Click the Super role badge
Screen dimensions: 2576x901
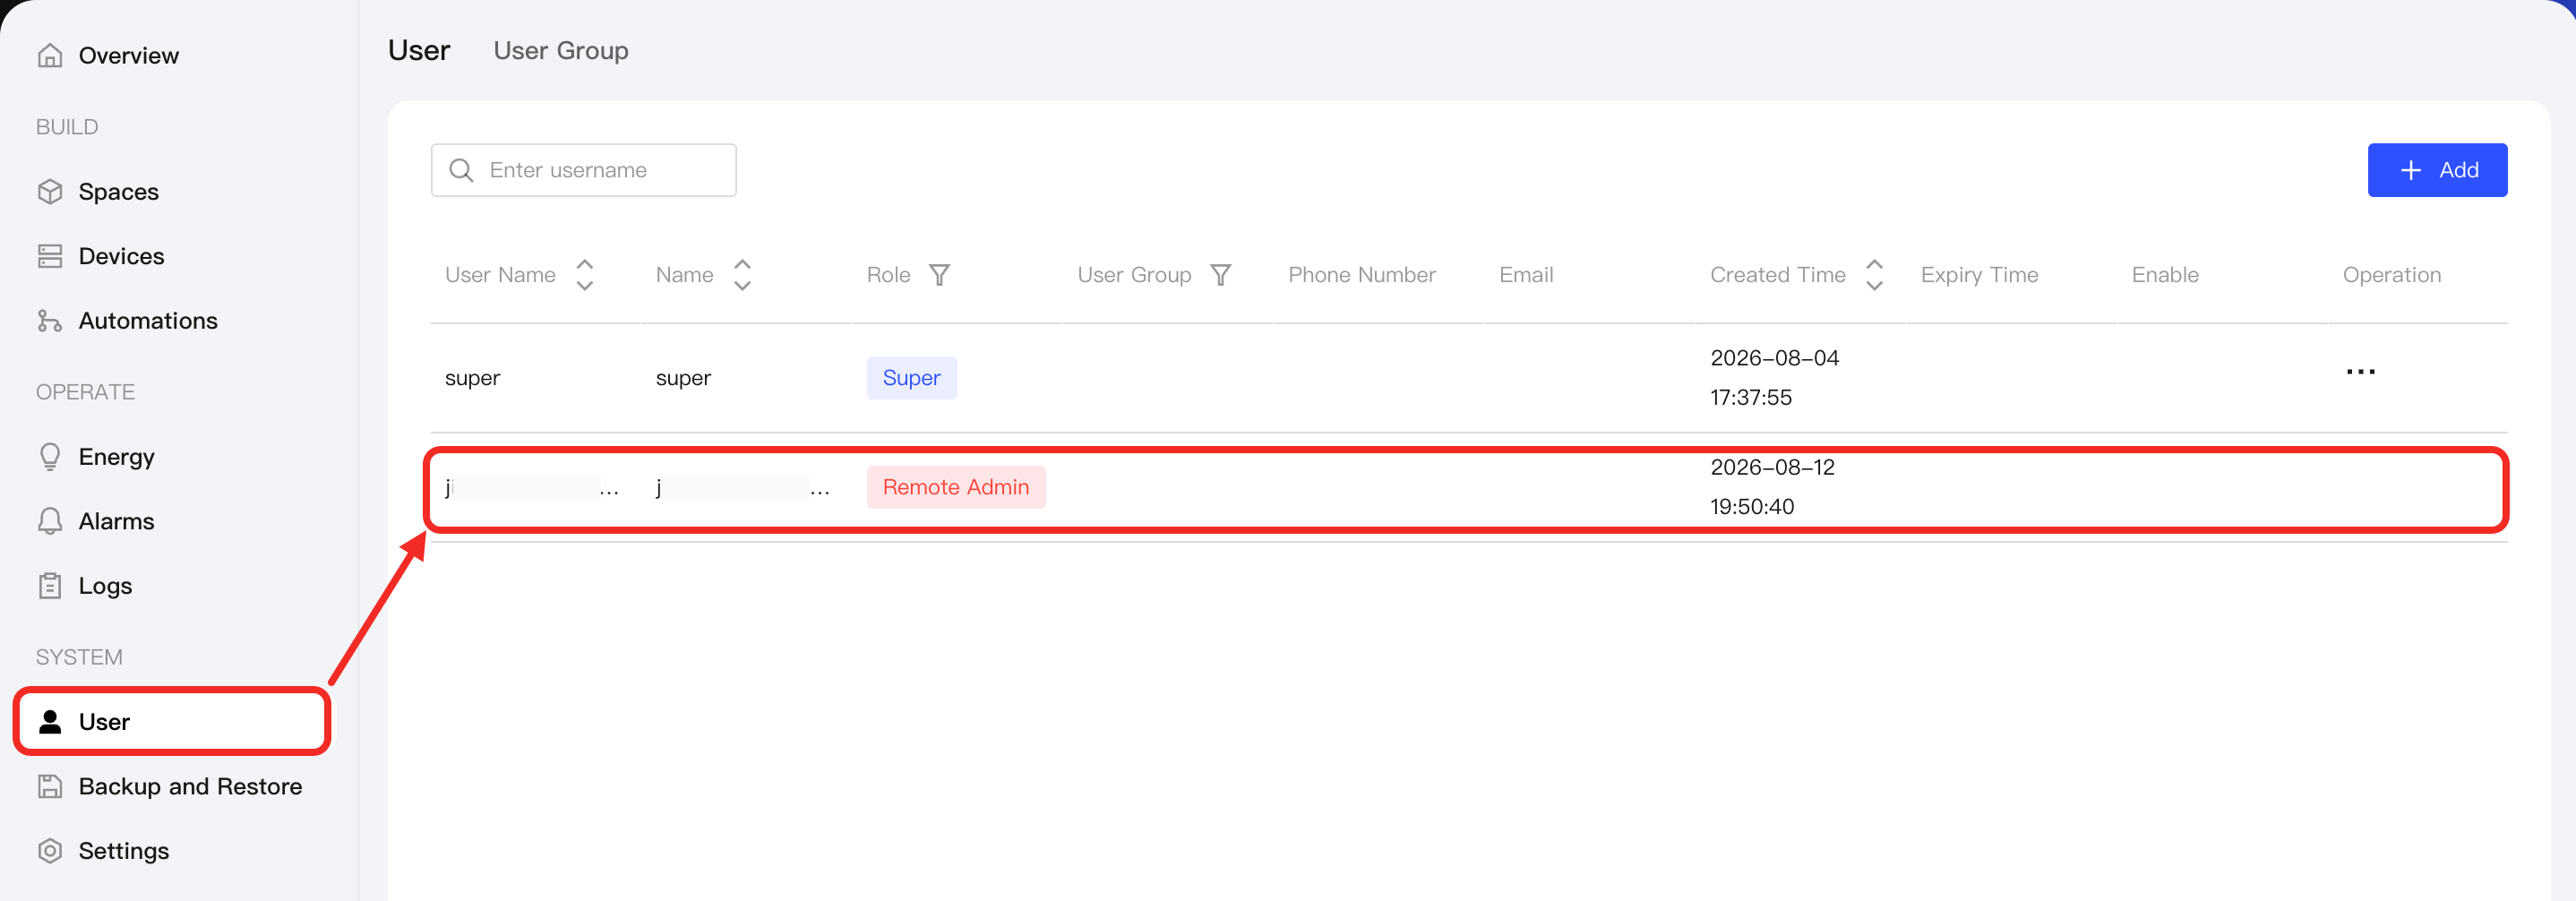(911, 378)
